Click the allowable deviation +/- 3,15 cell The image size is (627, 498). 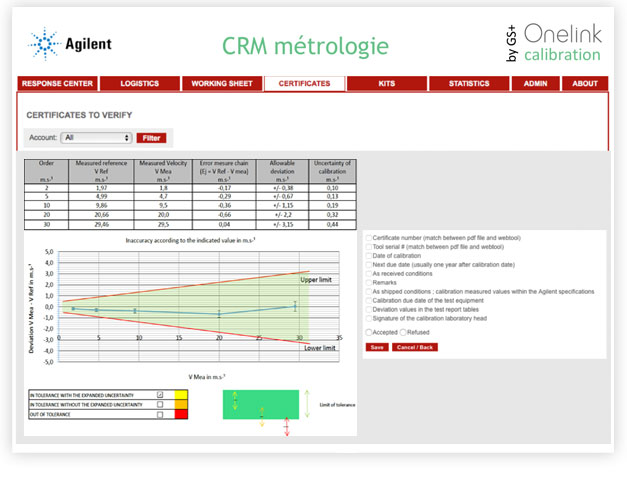[283, 224]
